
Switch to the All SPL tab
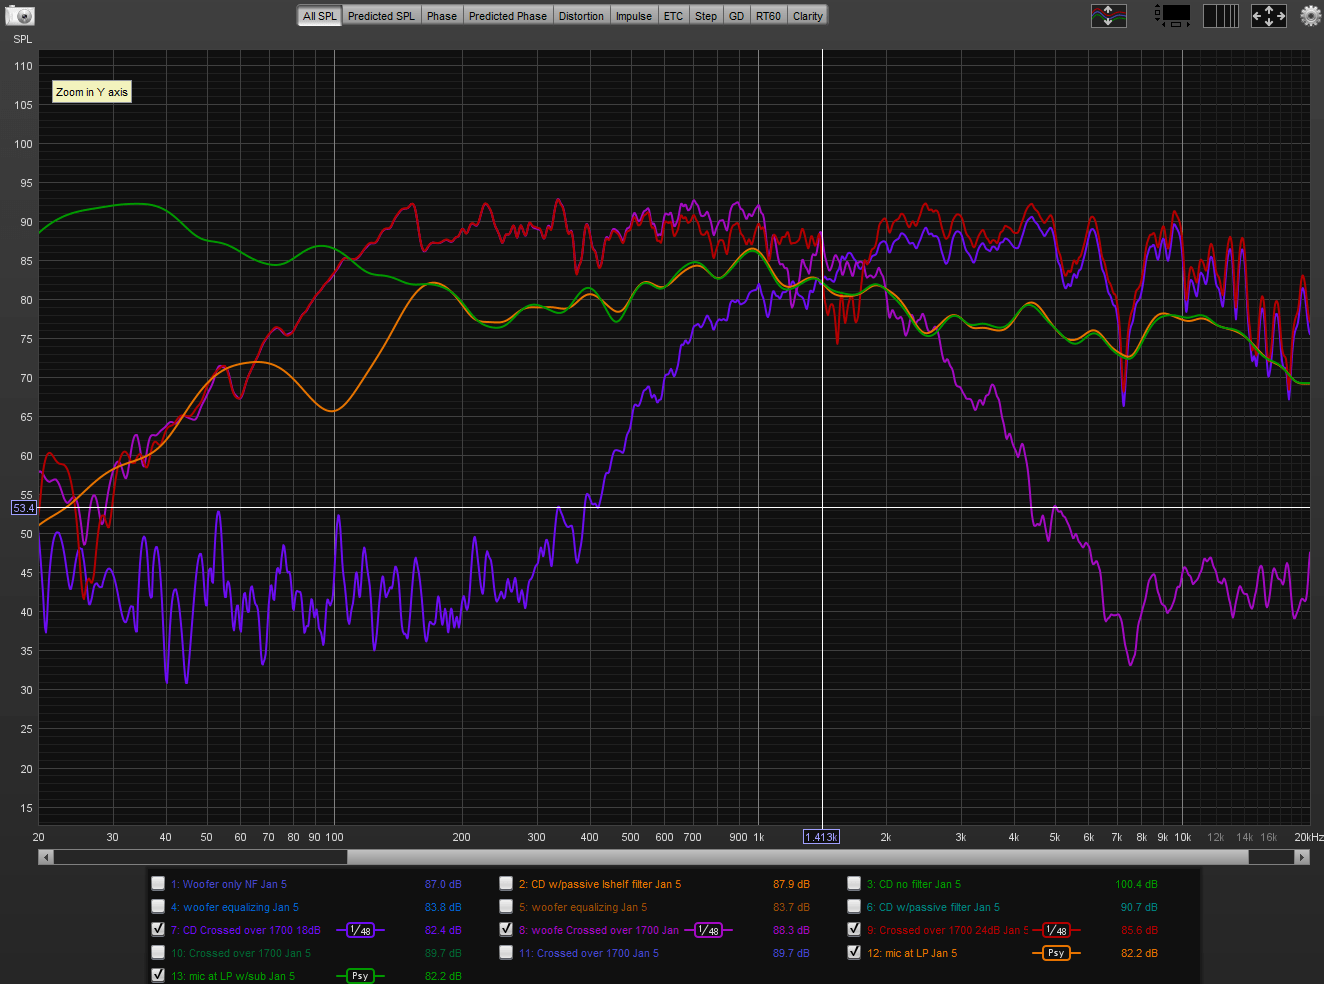tap(320, 16)
